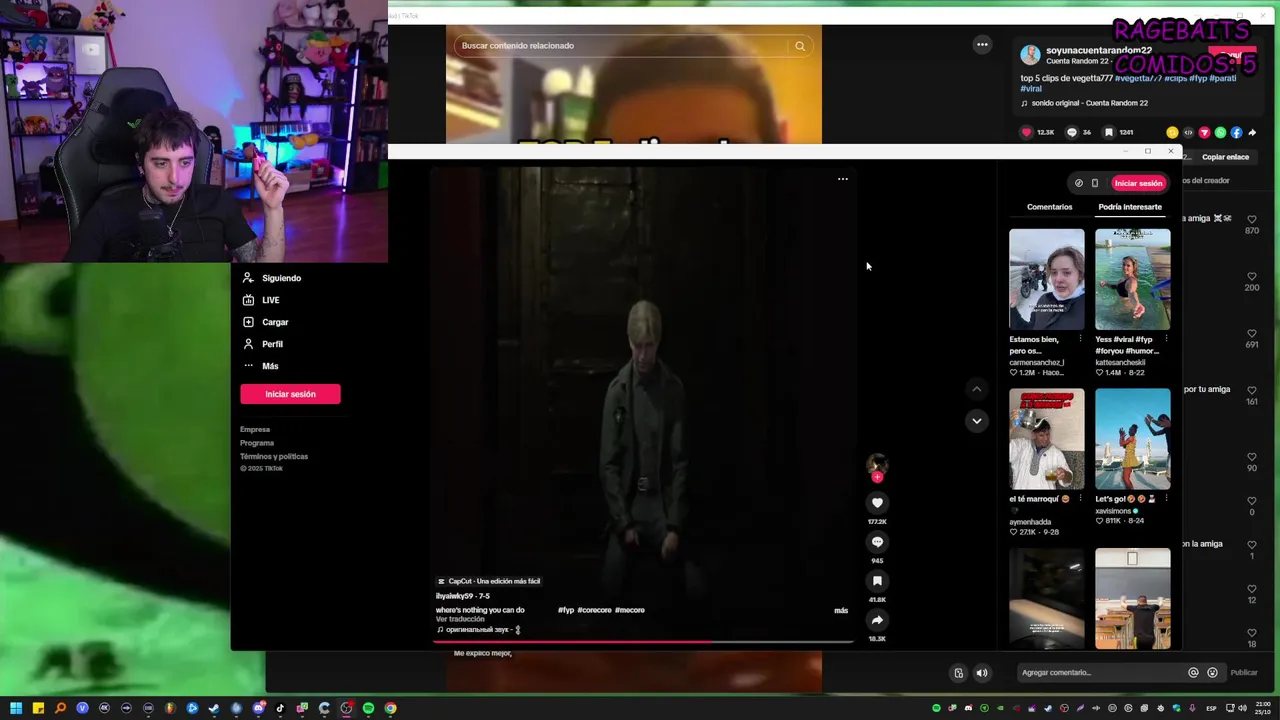Open the Empresa footer link
The height and width of the screenshot is (720, 1280).
click(255, 430)
